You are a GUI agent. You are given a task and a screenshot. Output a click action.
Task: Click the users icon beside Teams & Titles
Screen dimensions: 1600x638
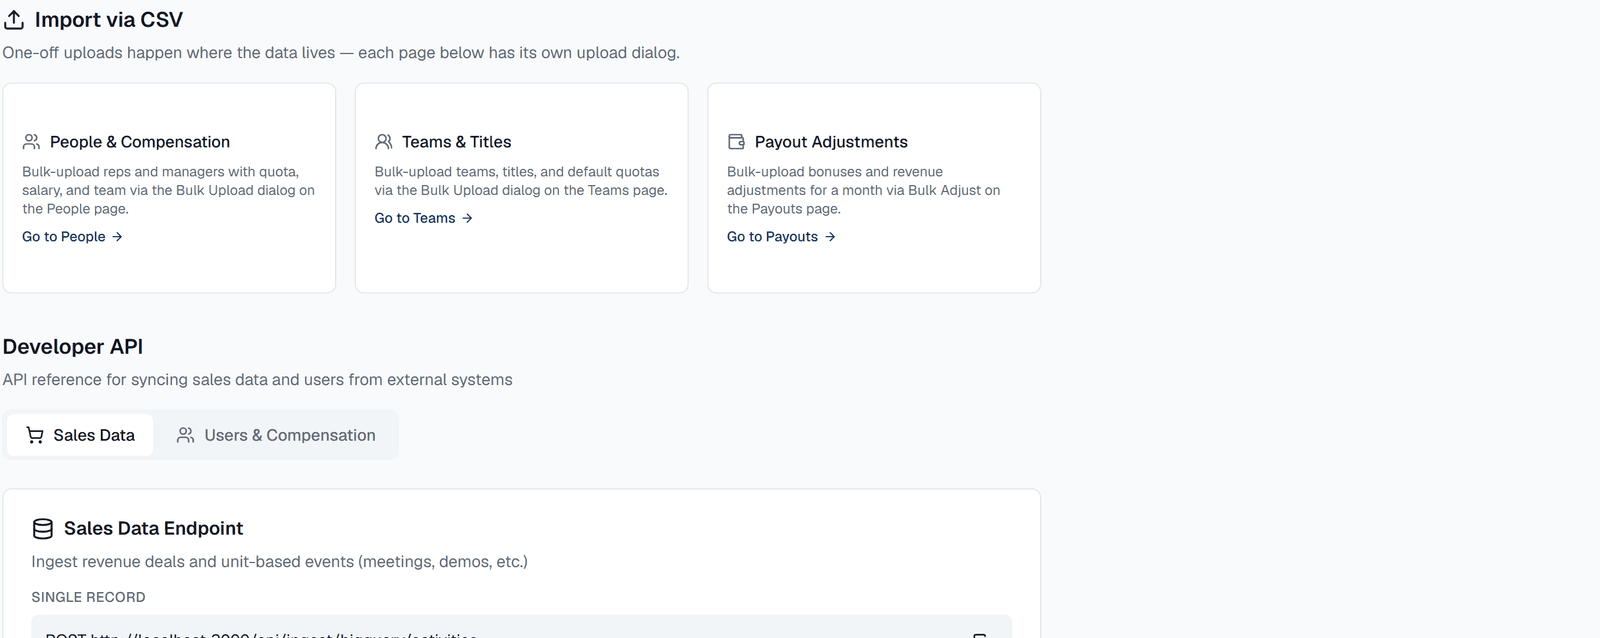pyautogui.click(x=384, y=142)
